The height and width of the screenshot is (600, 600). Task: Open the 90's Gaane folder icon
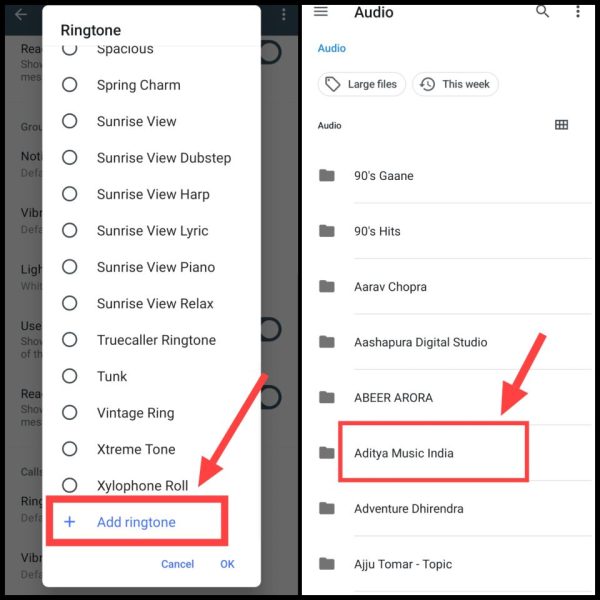pos(327,175)
